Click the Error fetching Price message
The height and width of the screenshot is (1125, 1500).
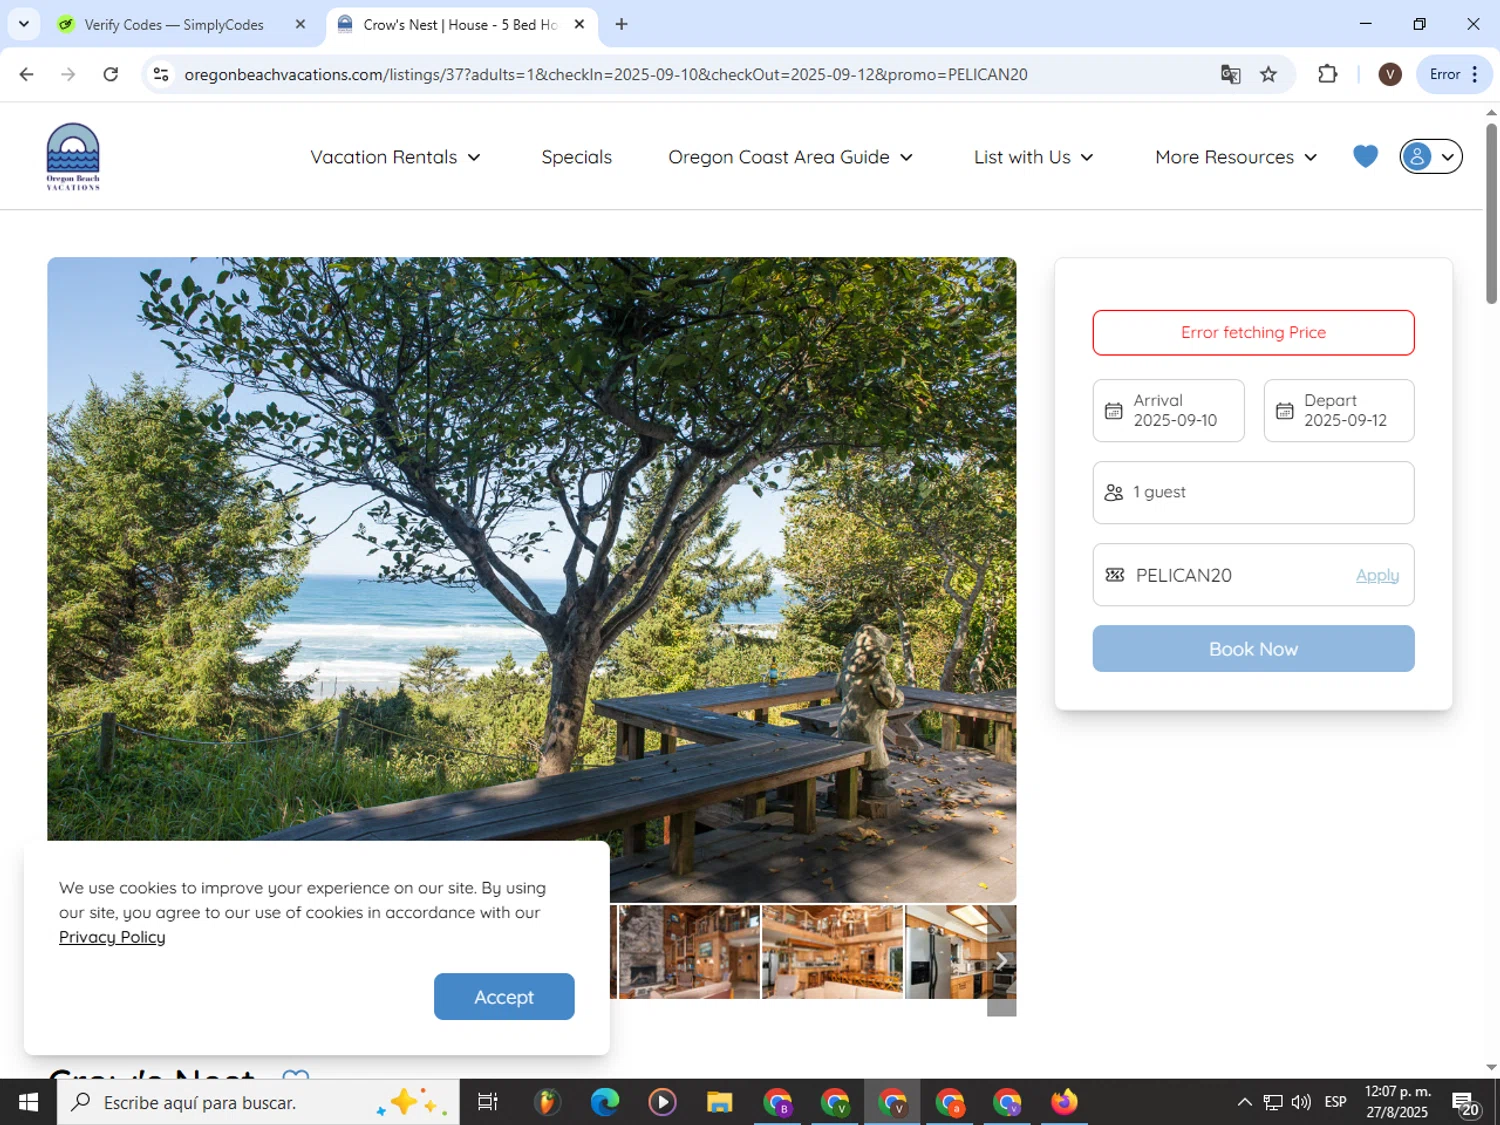(x=1253, y=333)
